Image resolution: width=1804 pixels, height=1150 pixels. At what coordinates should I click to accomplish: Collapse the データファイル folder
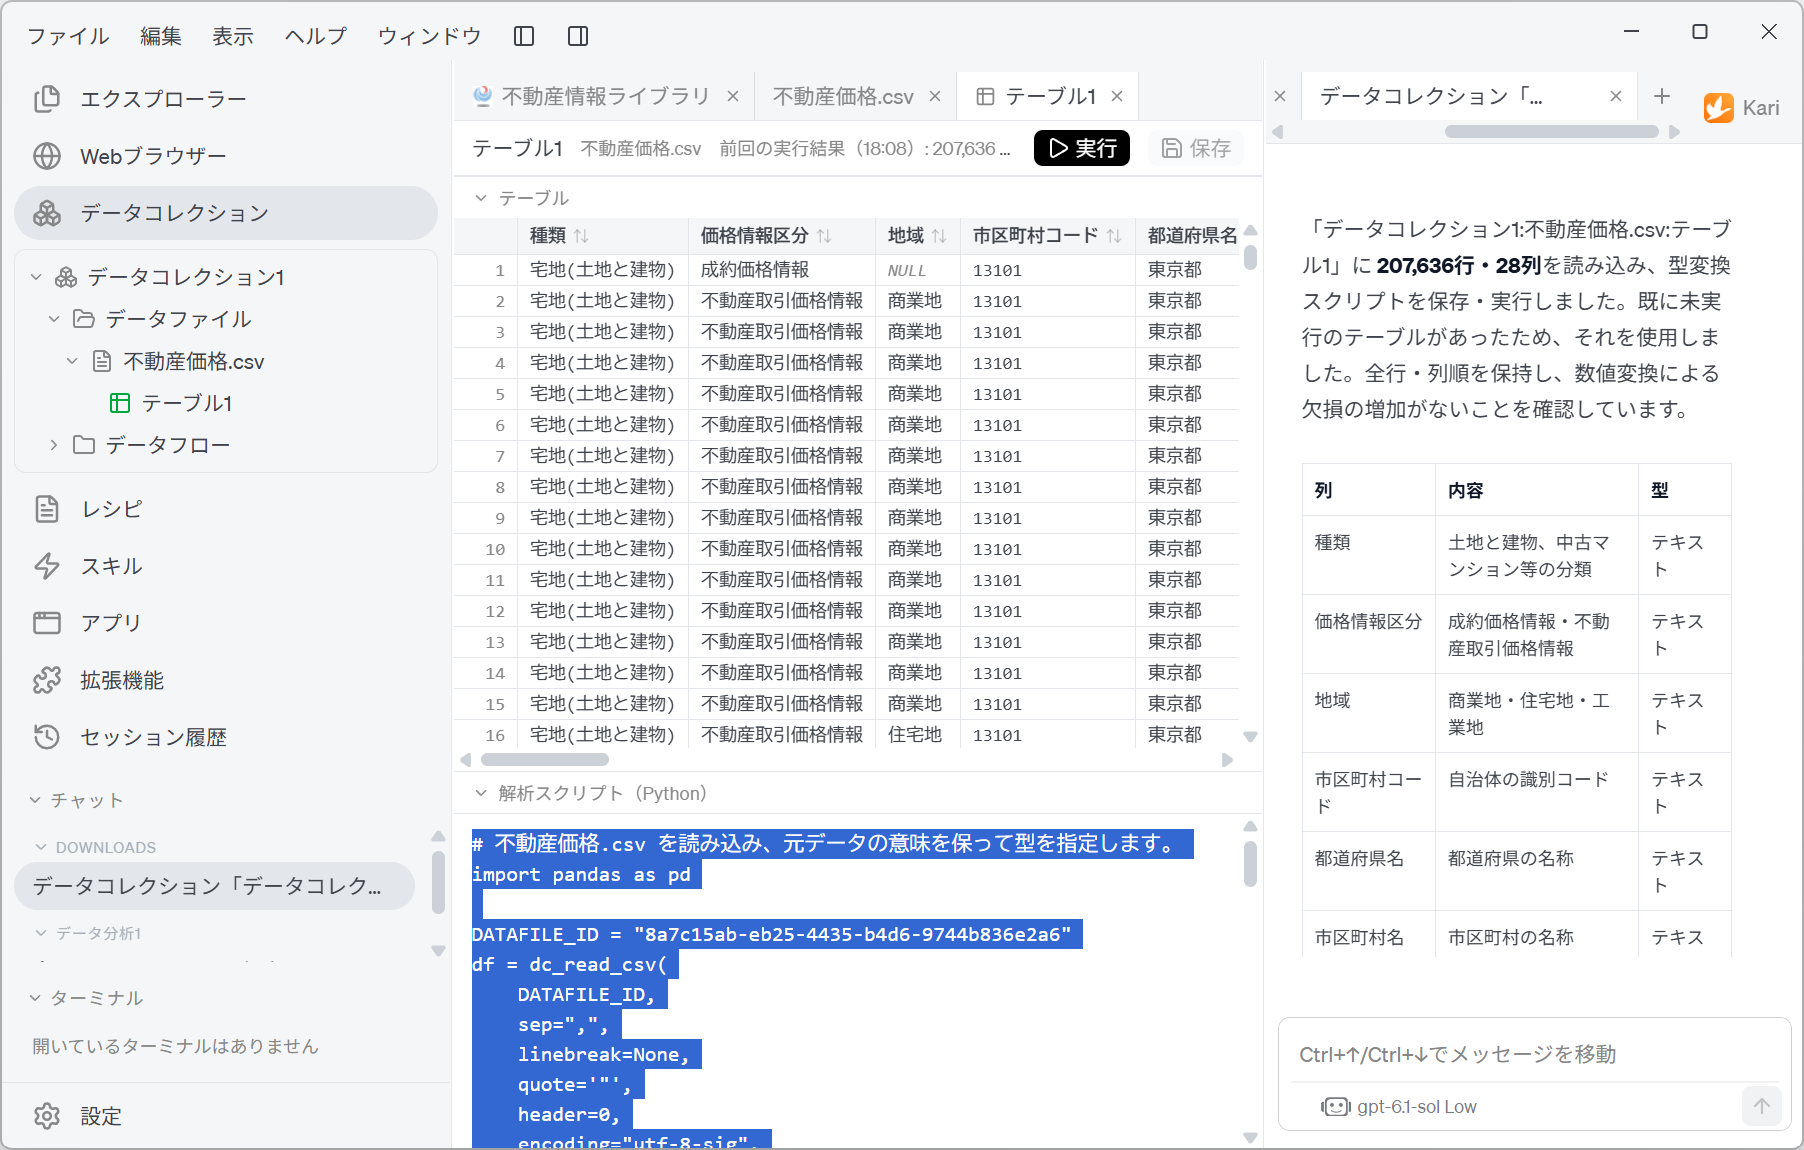pyautogui.click(x=55, y=319)
